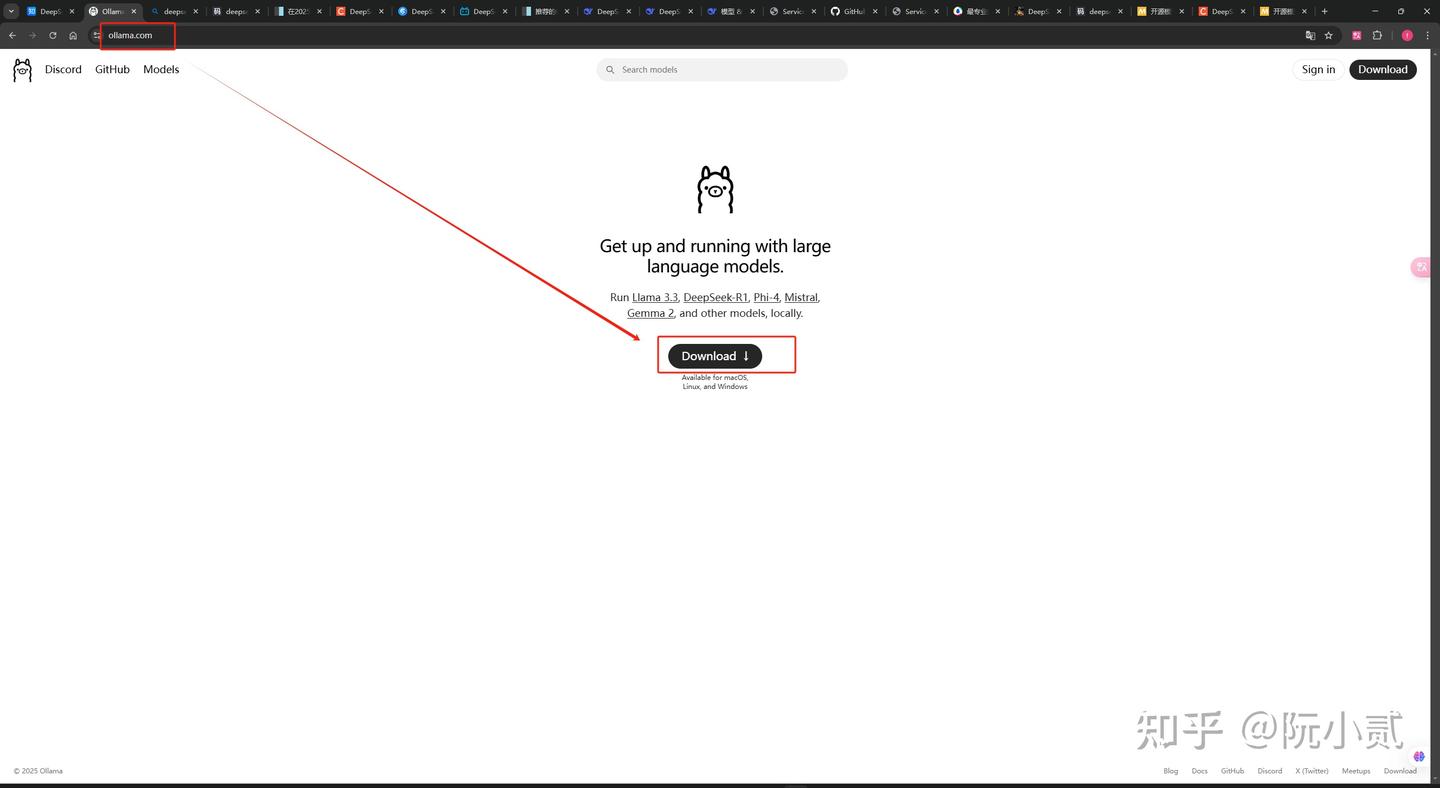Click the header Download button
The image size is (1440, 788).
pyautogui.click(x=1383, y=70)
